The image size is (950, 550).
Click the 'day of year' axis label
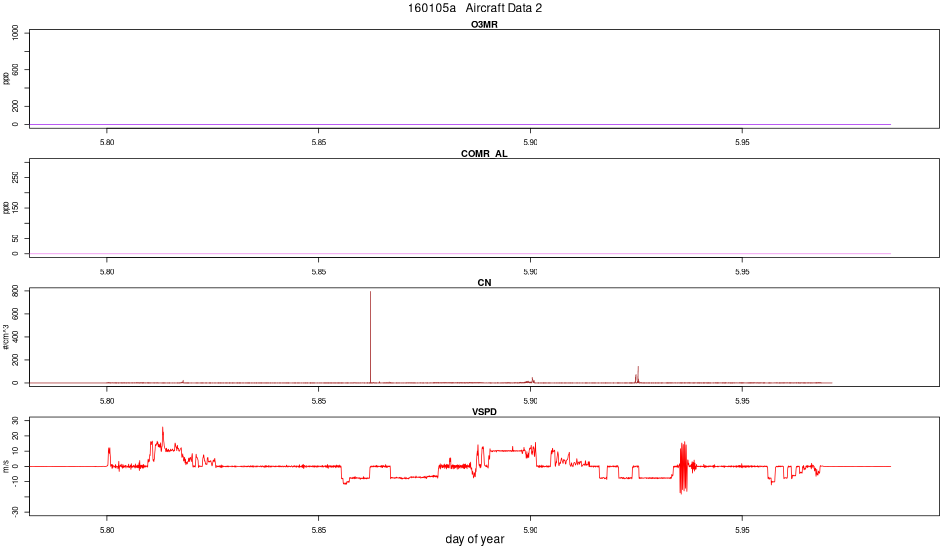click(474, 539)
